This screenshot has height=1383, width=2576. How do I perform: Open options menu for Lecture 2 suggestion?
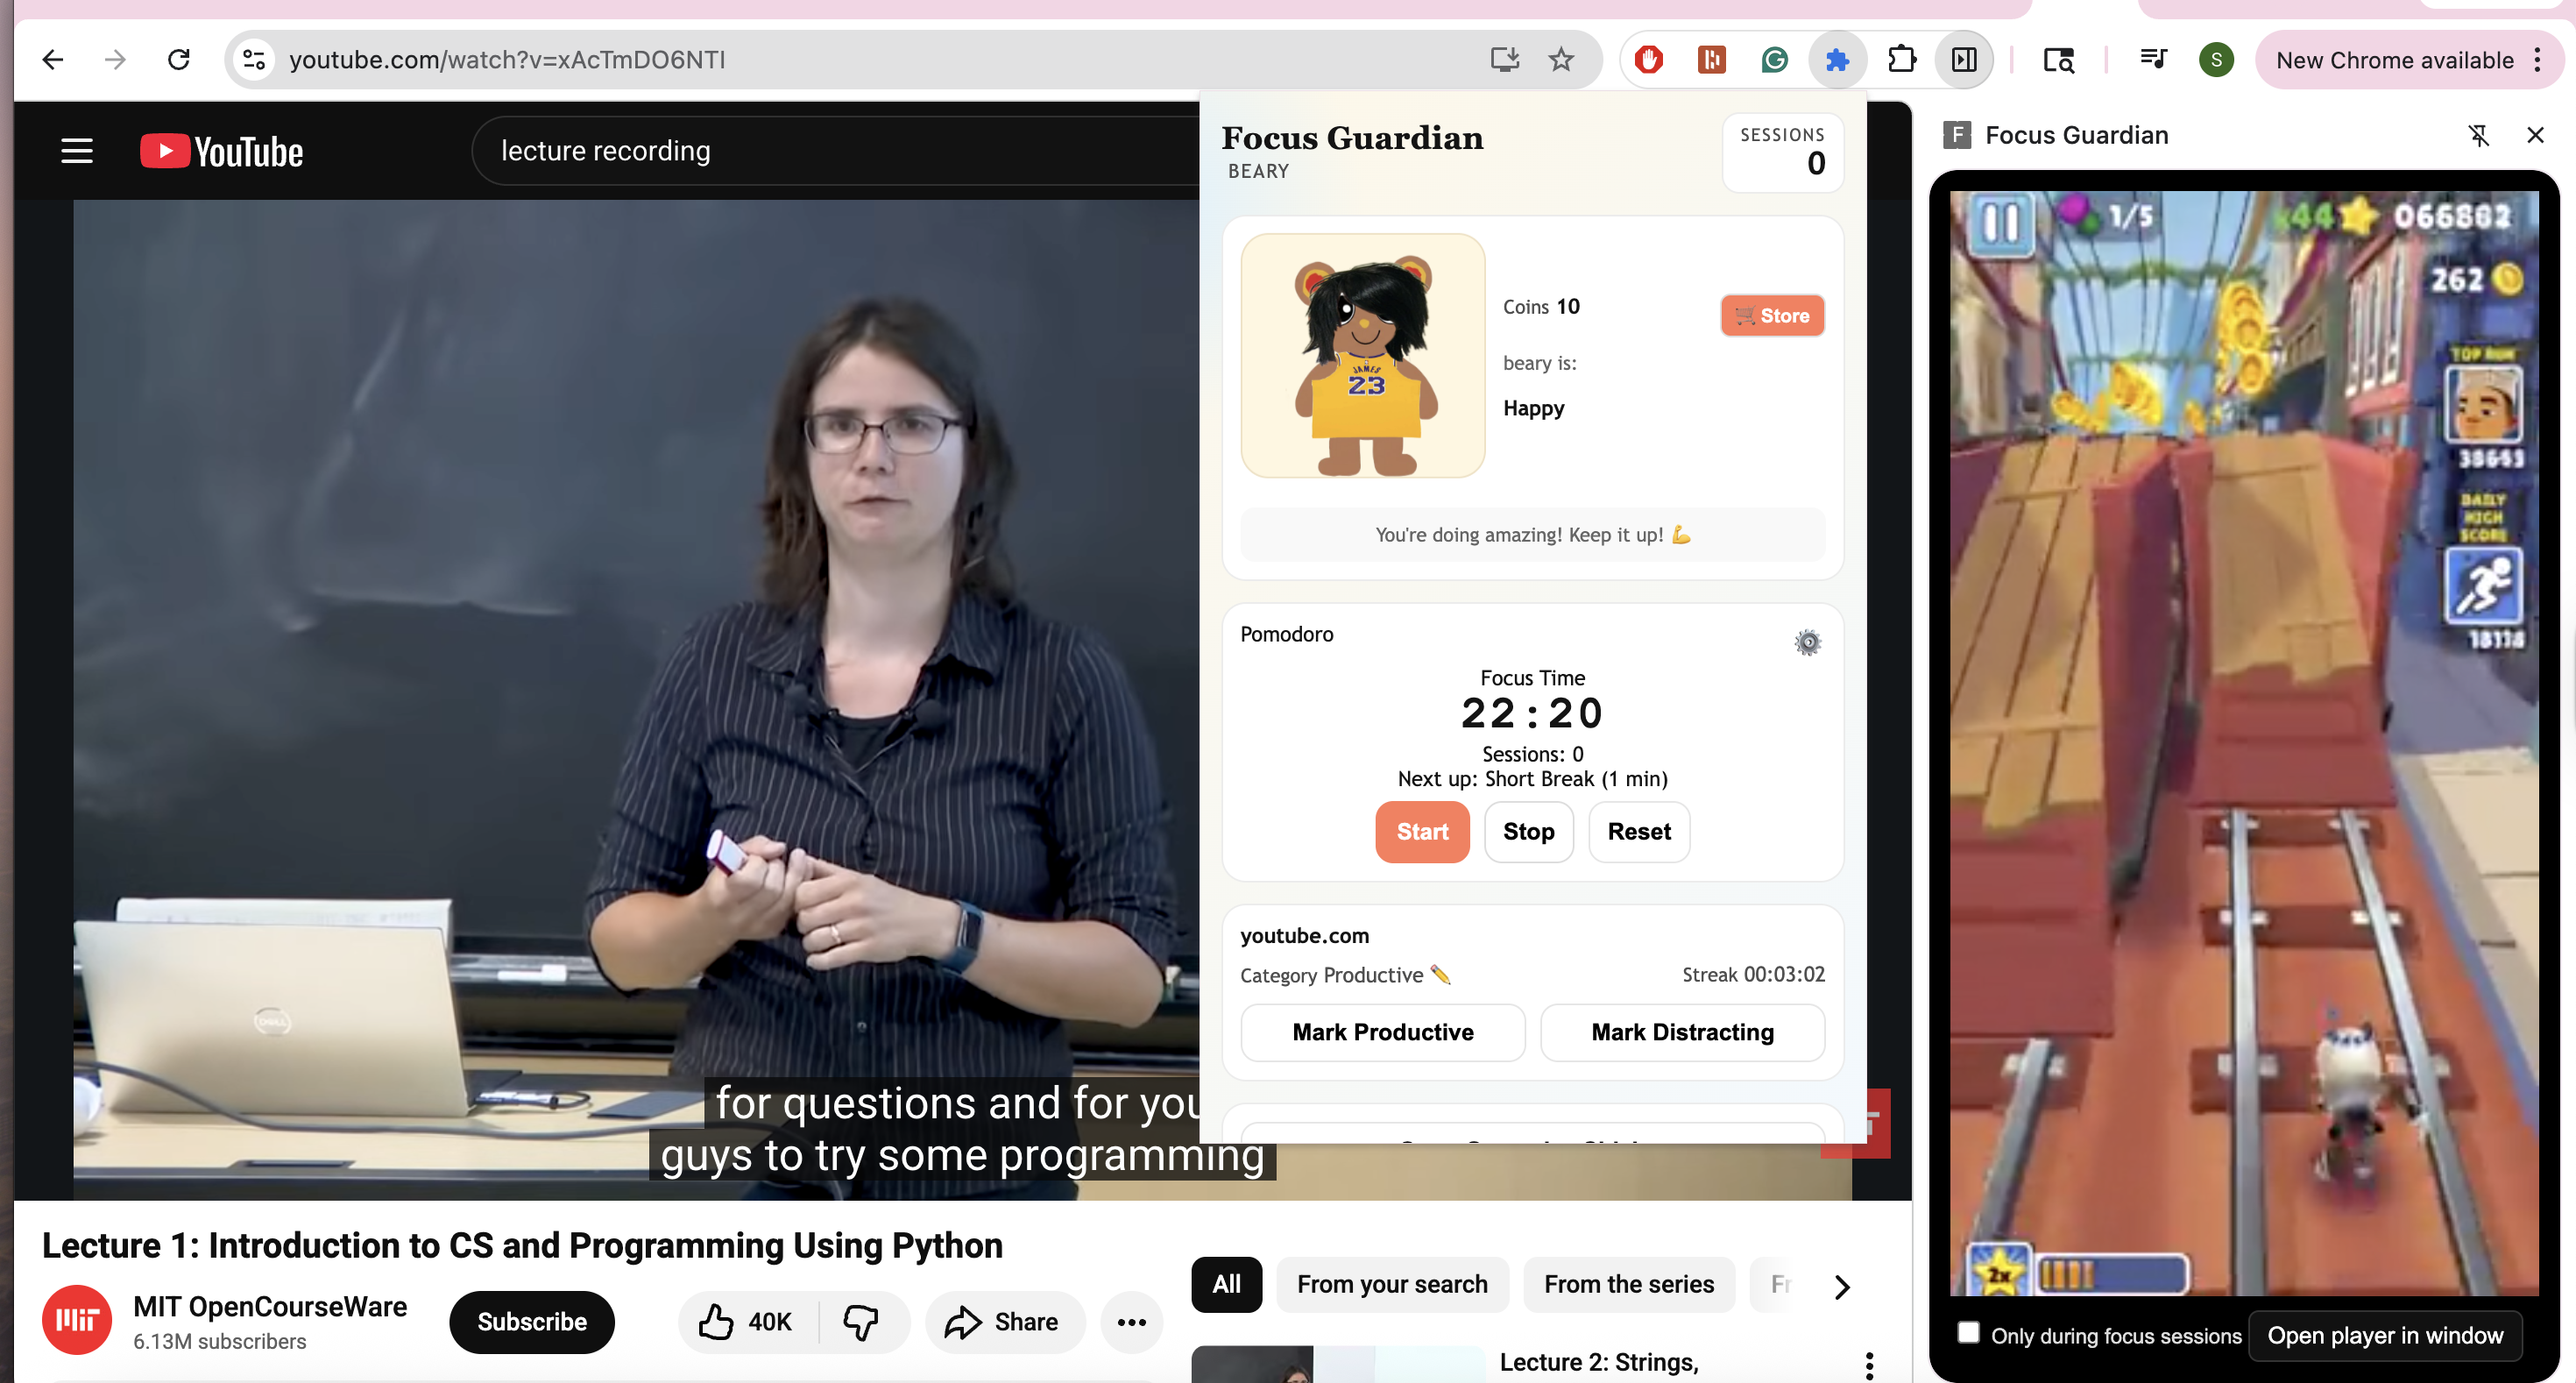pos(1869,1364)
